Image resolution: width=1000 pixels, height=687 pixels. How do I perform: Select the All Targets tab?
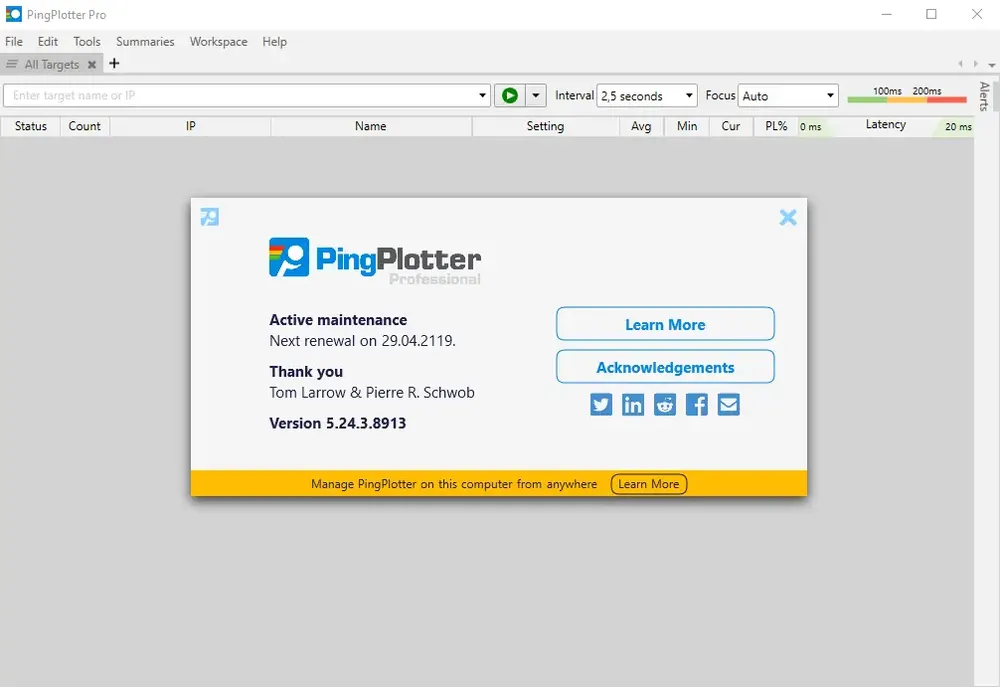(x=52, y=64)
